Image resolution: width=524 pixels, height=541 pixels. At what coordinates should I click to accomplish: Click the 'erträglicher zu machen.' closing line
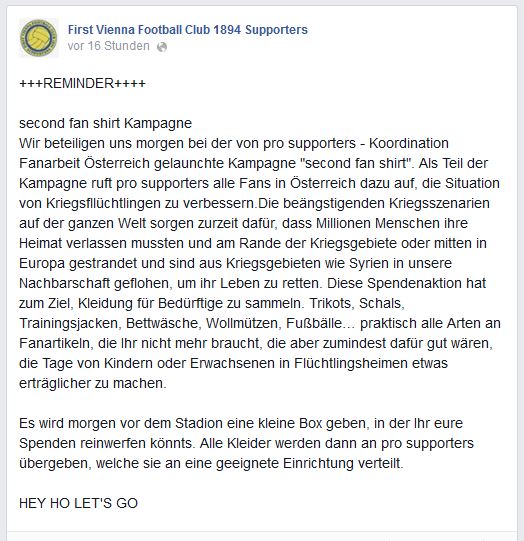click(x=93, y=383)
